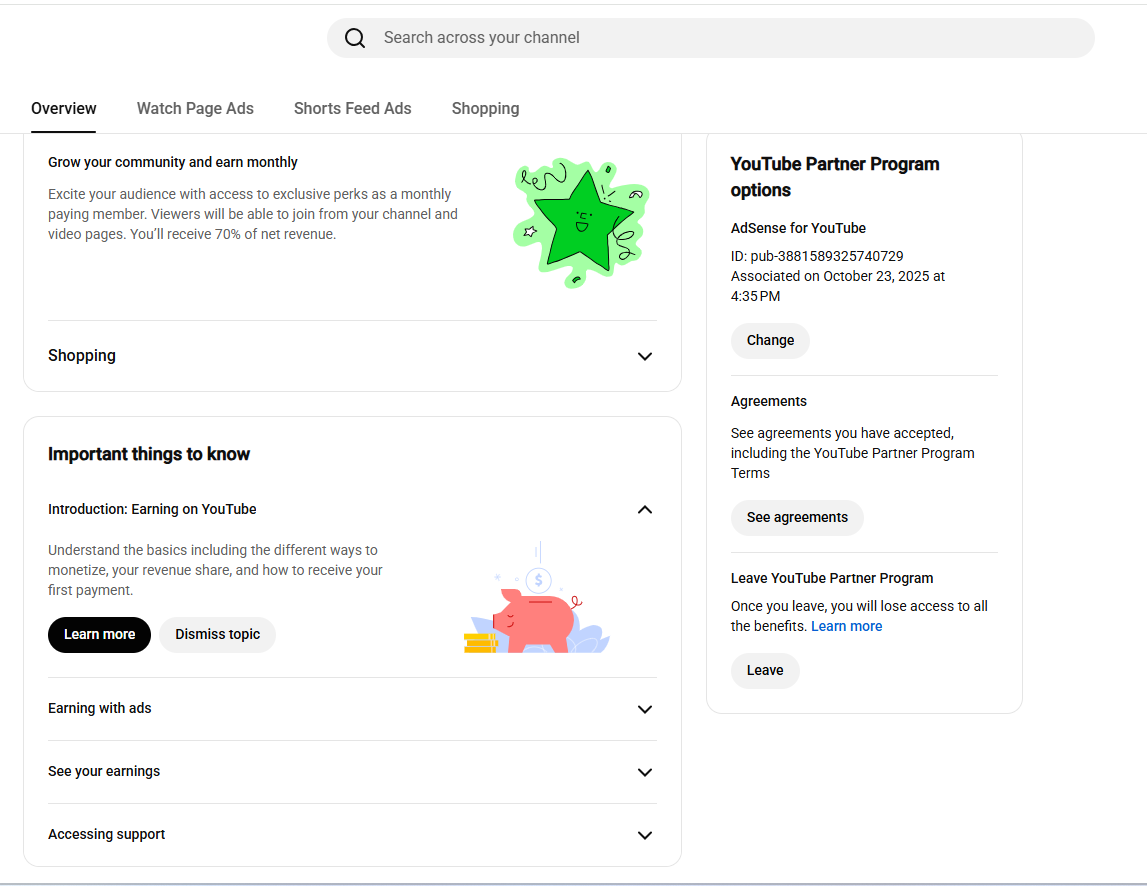Click Grow your community and earn monthly heading
This screenshot has height=886, width=1147.
coord(173,162)
